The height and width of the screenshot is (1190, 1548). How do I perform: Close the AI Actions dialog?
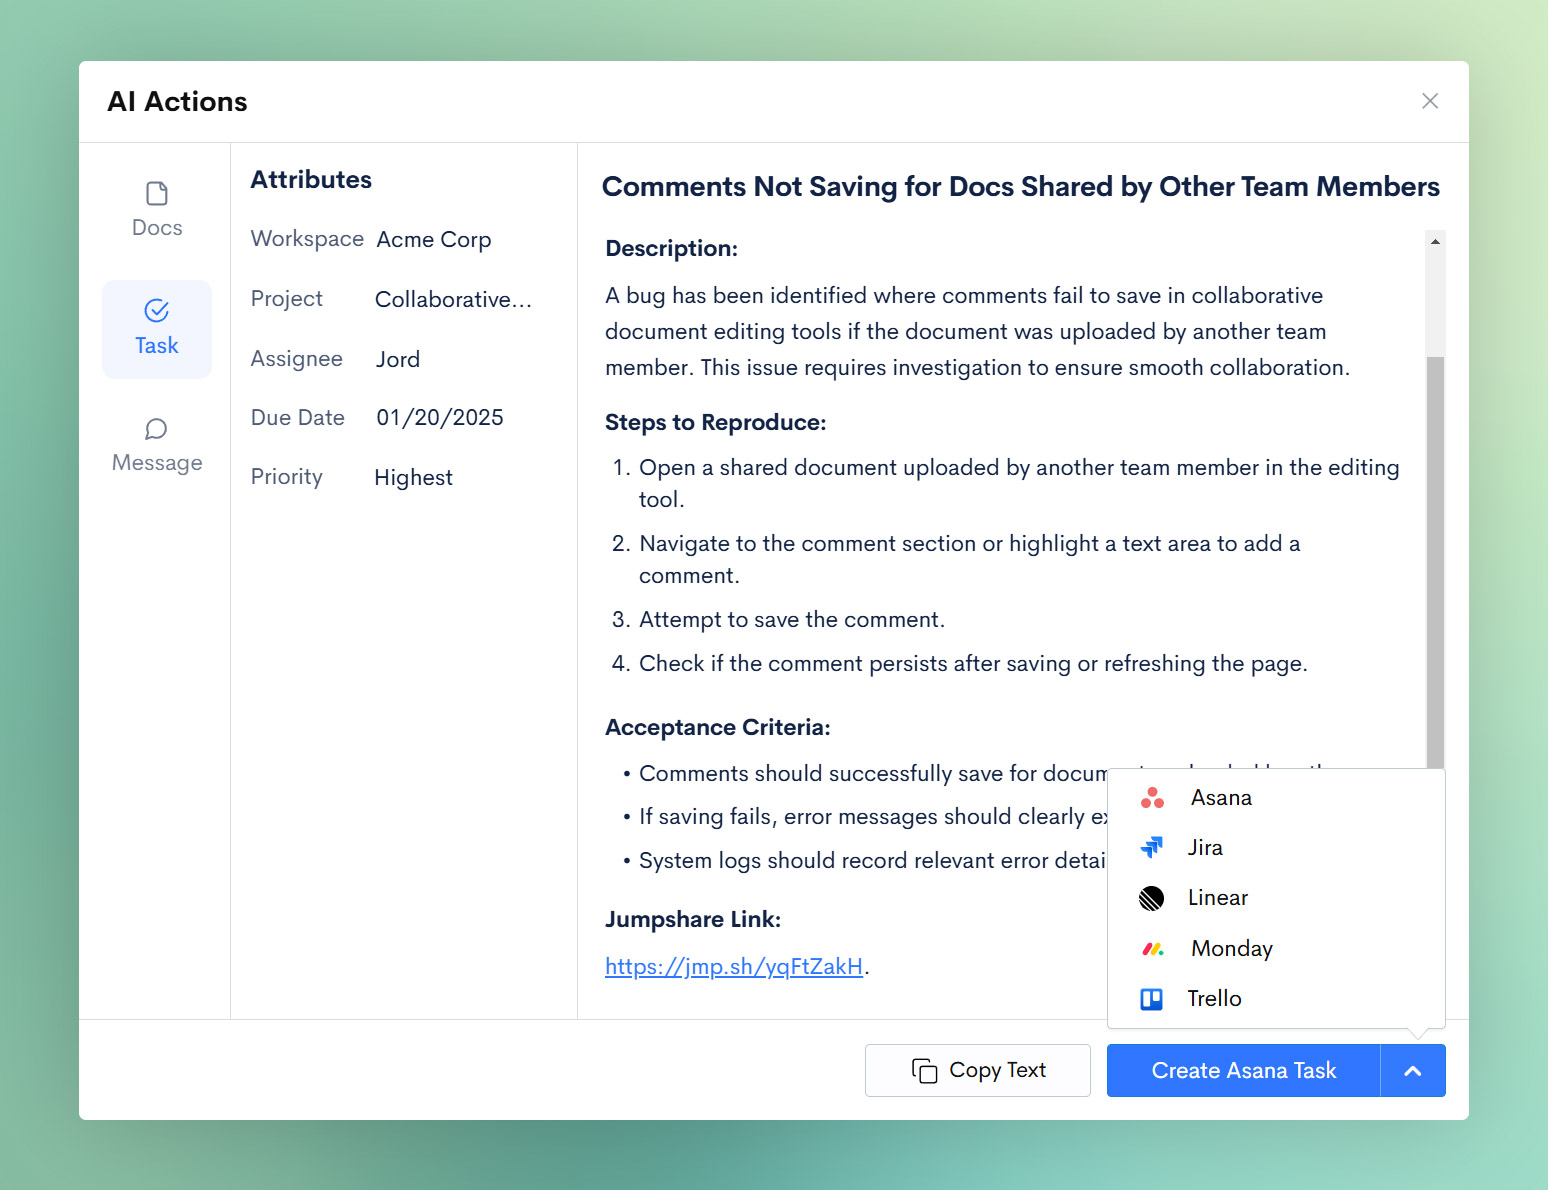pos(1430,101)
